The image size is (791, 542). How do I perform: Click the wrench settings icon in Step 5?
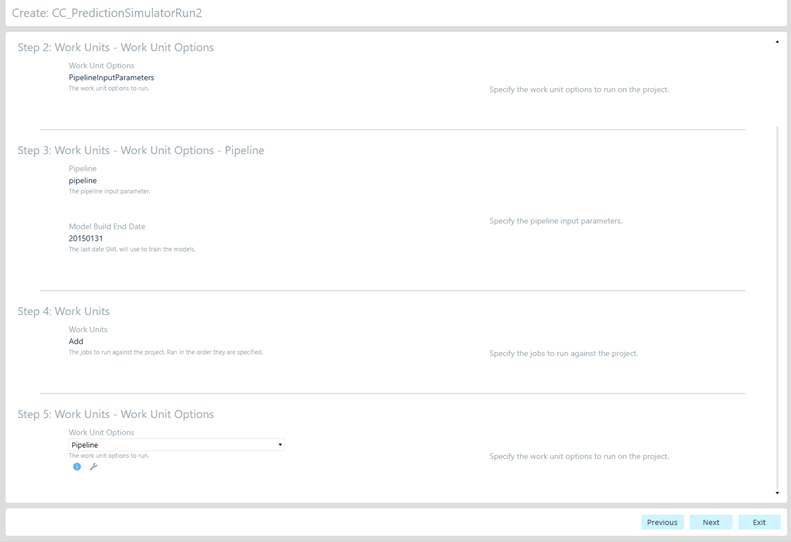pyautogui.click(x=94, y=467)
